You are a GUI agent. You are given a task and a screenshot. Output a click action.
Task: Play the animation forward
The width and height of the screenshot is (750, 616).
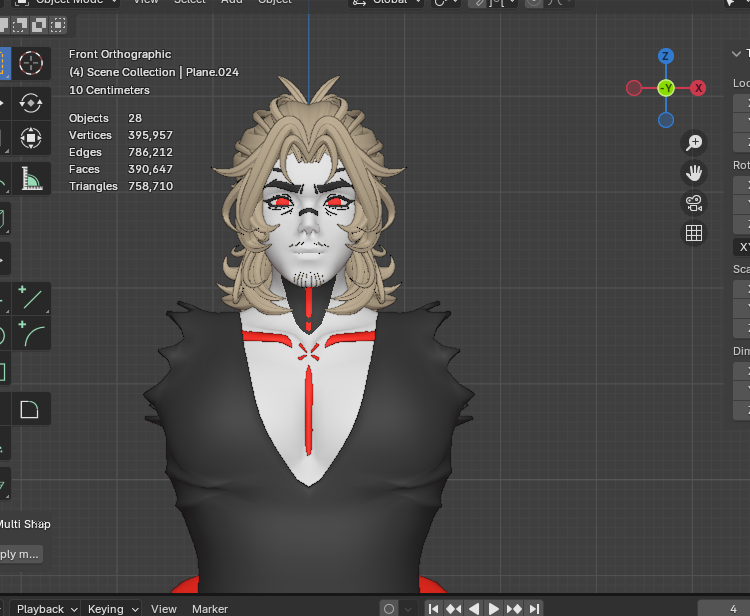[x=494, y=609]
